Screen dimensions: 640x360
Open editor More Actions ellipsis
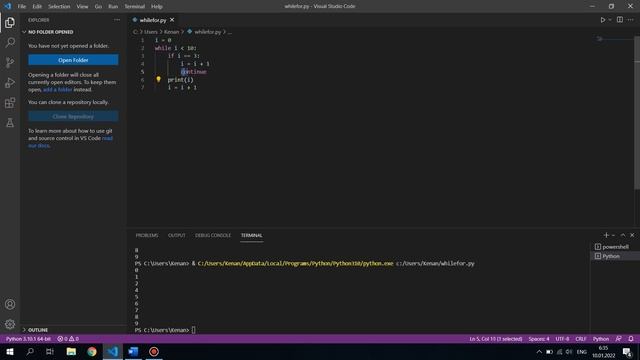coord(631,20)
